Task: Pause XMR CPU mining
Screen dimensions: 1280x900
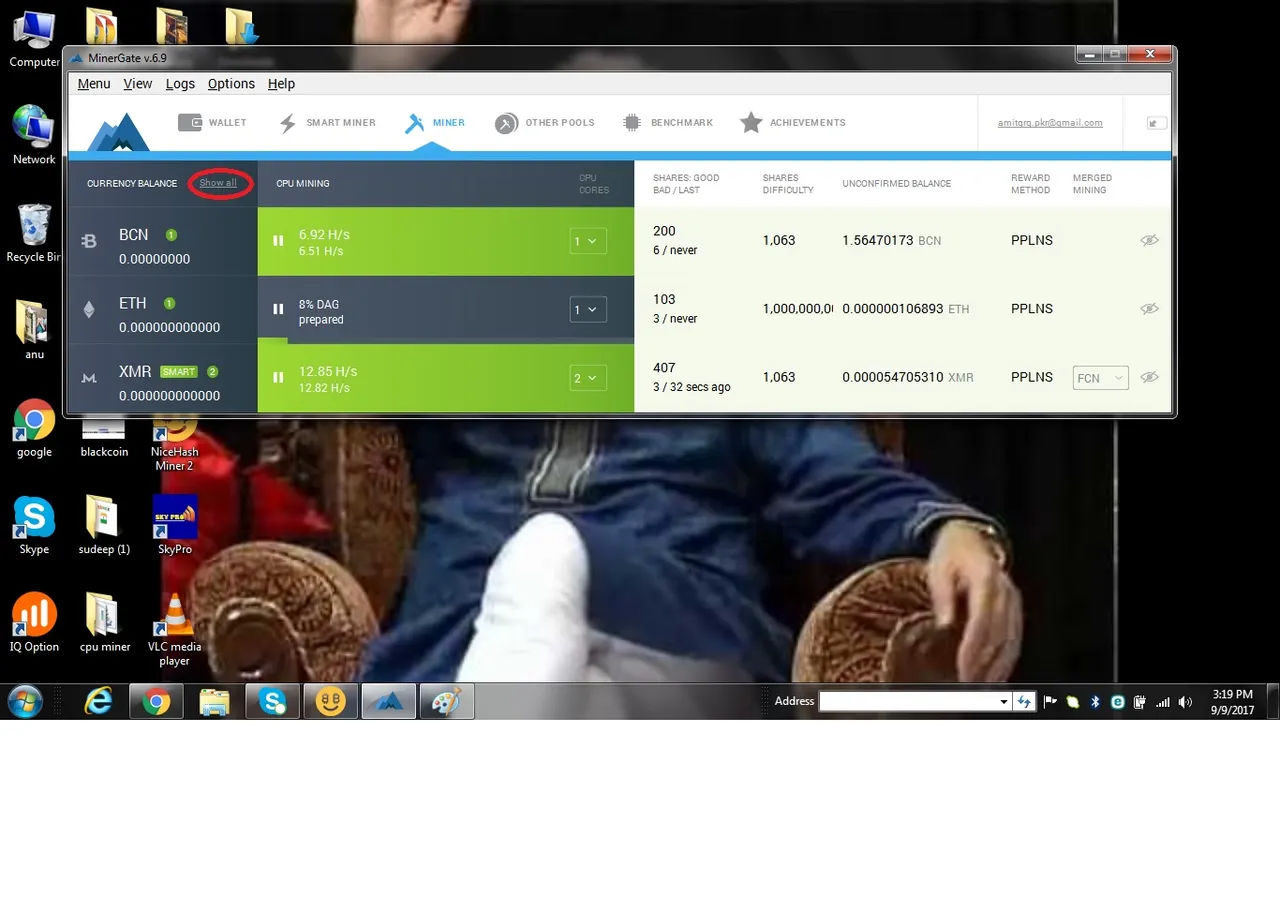Action: 279,378
